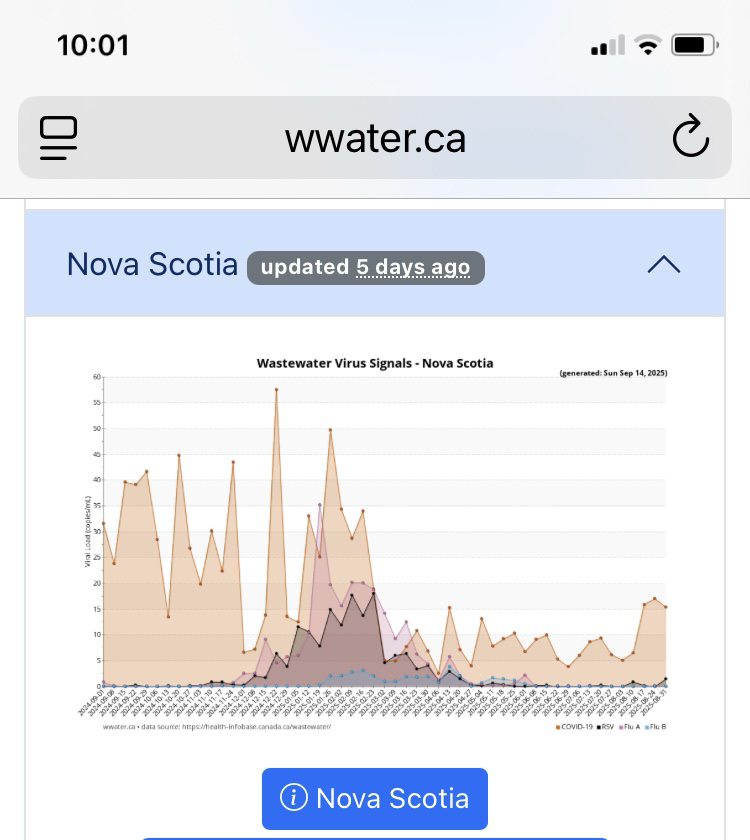This screenshot has height=840, width=750.
Task: Tap the "updated 5 days ago" badge
Action: 365,267
